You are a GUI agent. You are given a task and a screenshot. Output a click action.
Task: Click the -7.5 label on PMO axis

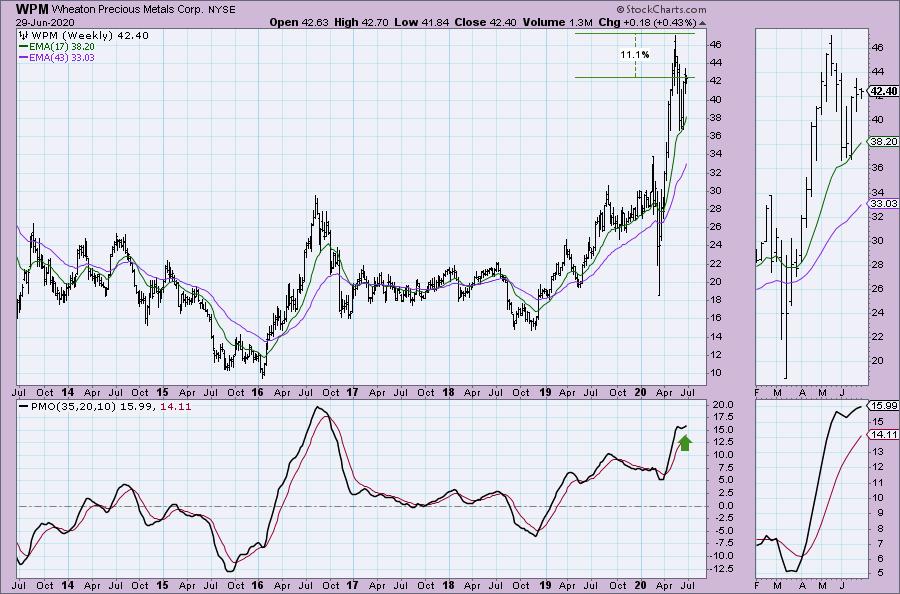pyautogui.click(x=724, y=543)
